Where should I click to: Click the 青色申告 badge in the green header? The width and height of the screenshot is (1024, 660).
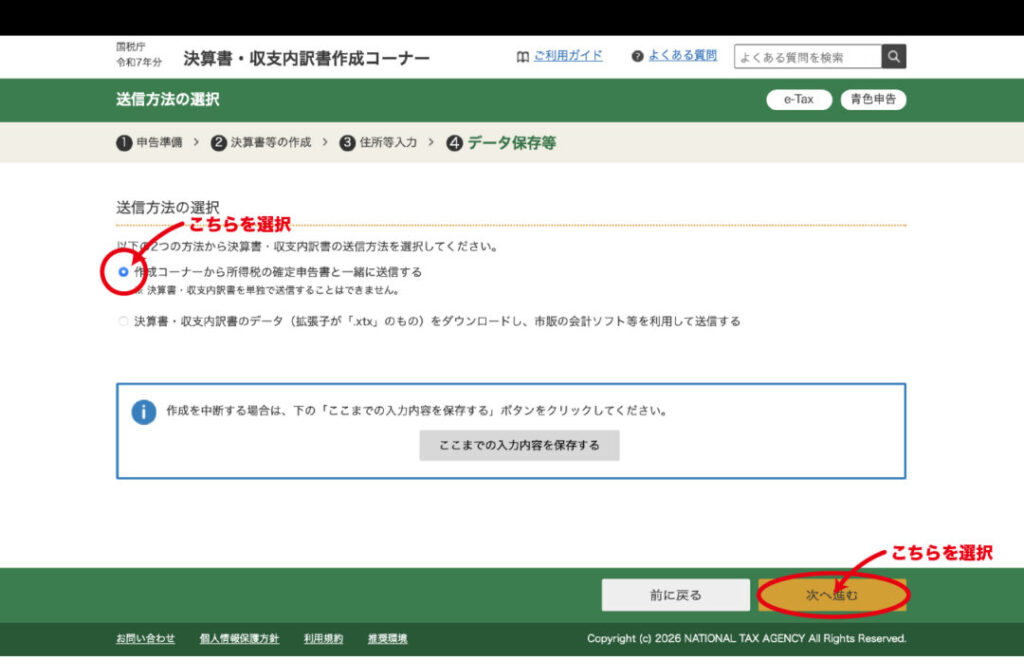[873, 100]
